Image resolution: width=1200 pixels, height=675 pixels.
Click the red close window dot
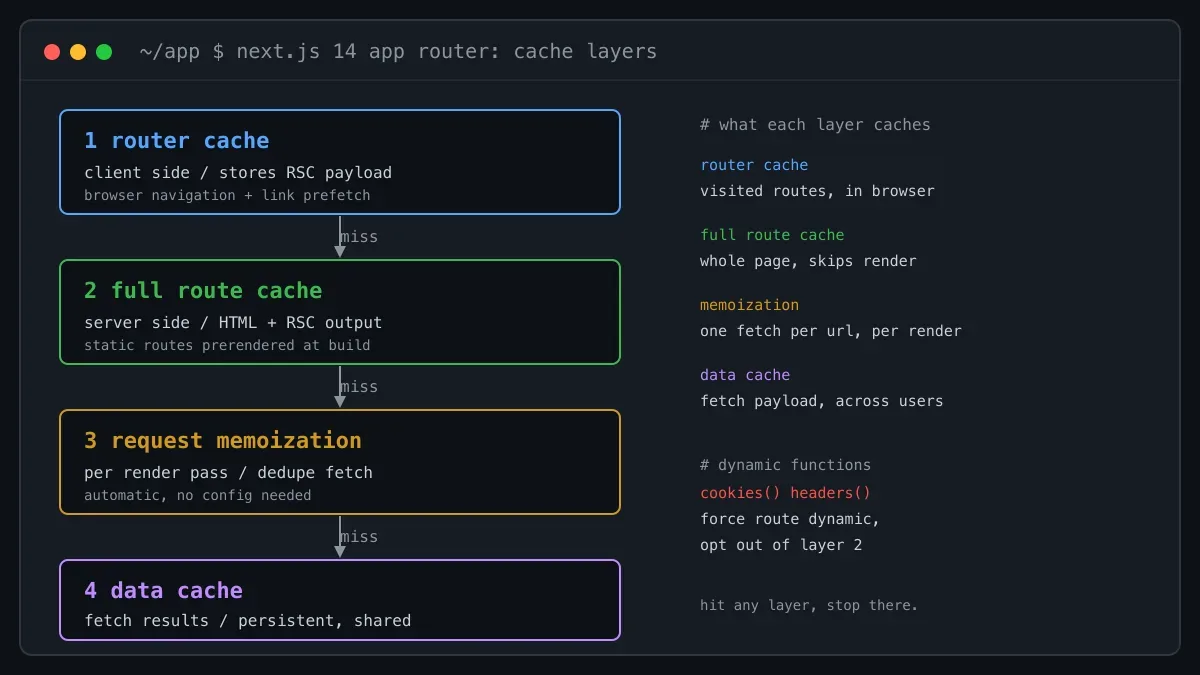point(52,52)
